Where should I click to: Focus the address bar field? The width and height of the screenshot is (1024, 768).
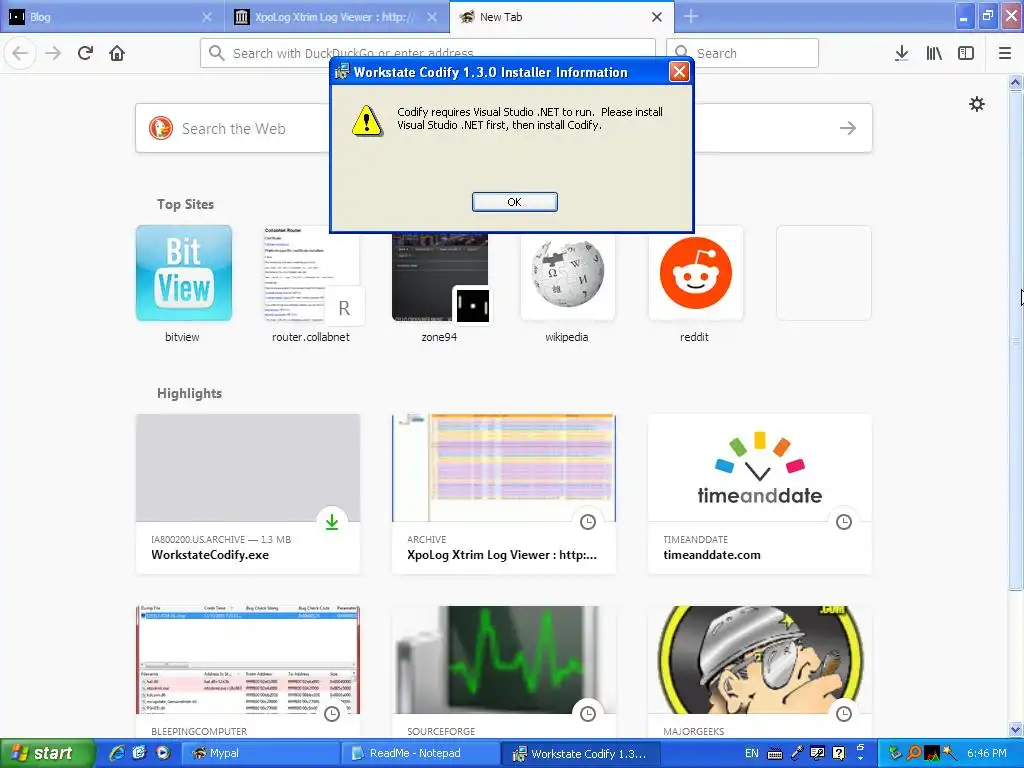pyautogui.click(x=428, y=53)
